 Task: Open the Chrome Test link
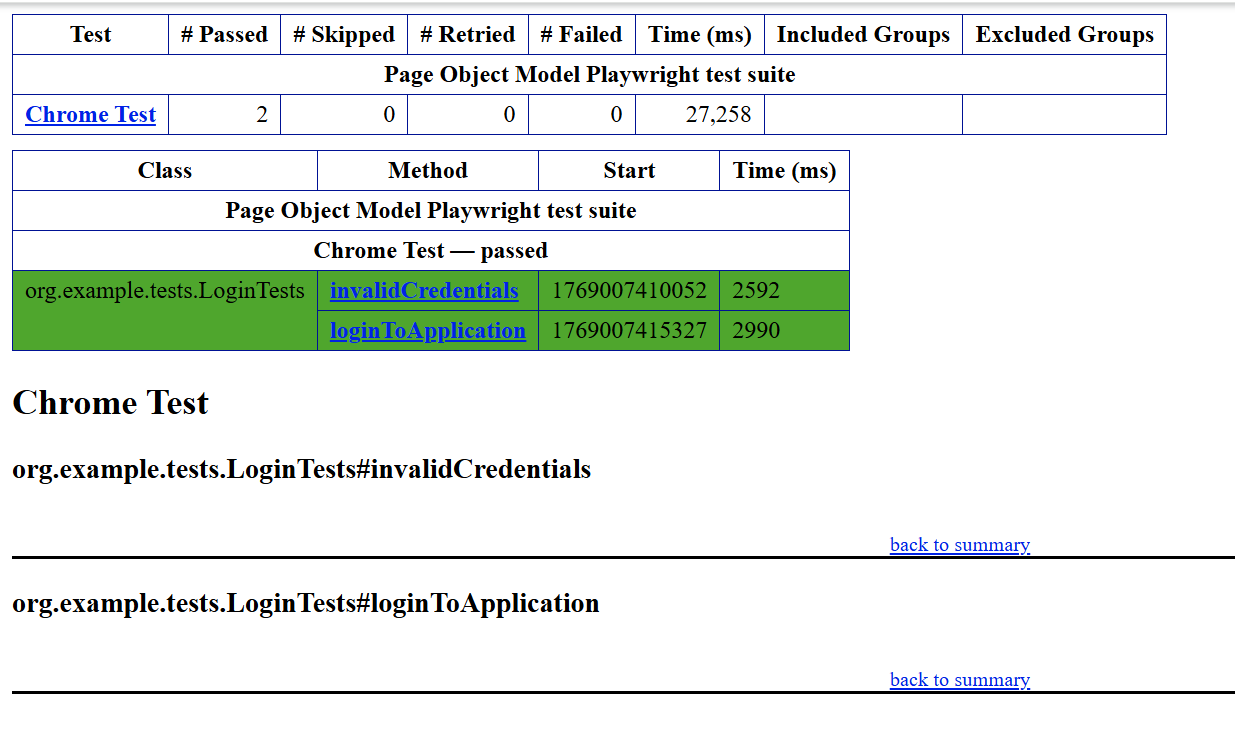pyautogui.click(x=90, y=114)
